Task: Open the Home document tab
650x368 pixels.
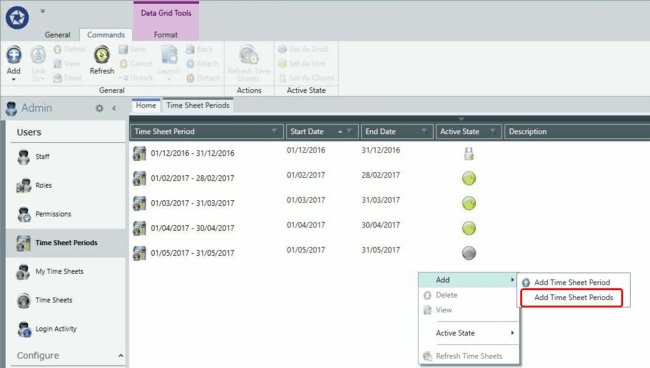Action: coord(146,105)
